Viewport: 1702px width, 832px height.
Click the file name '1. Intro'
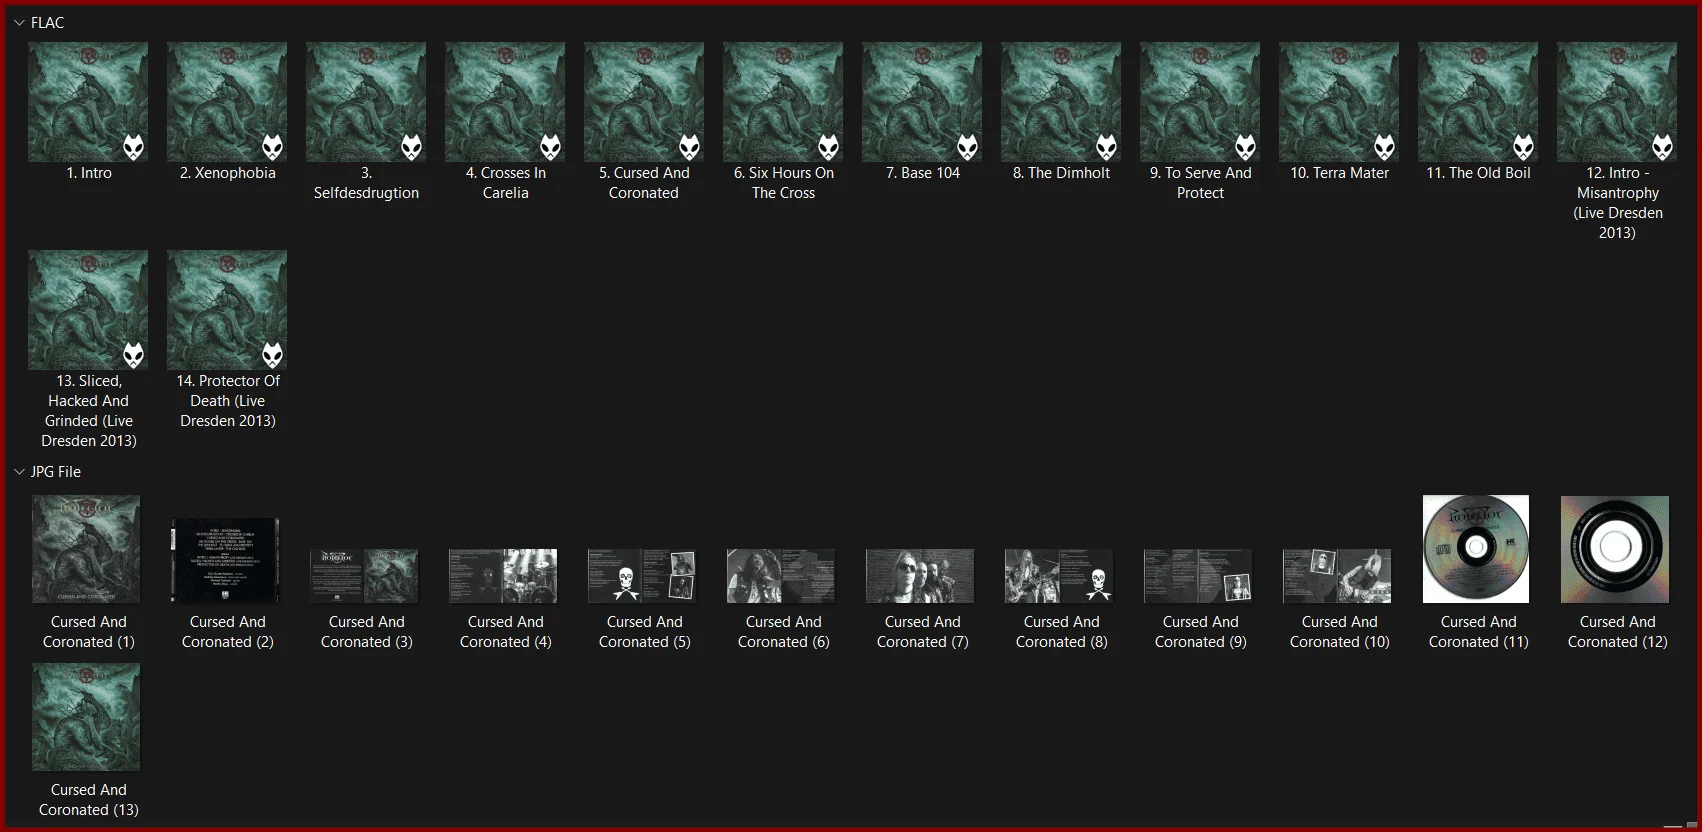[x=89, y=173]
